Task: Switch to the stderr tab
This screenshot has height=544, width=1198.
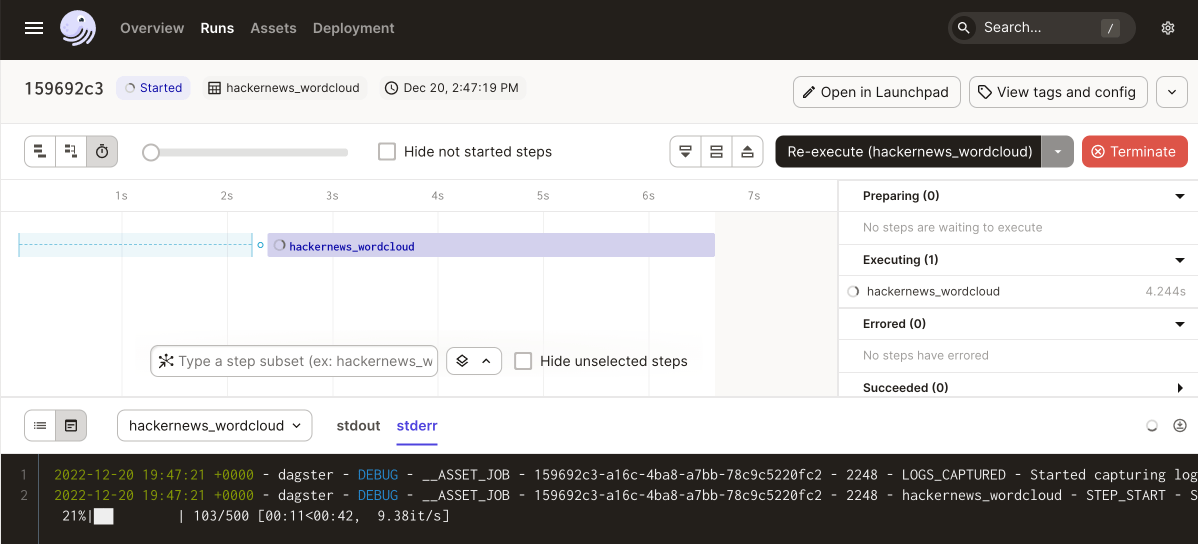Action: pos(417,426)
